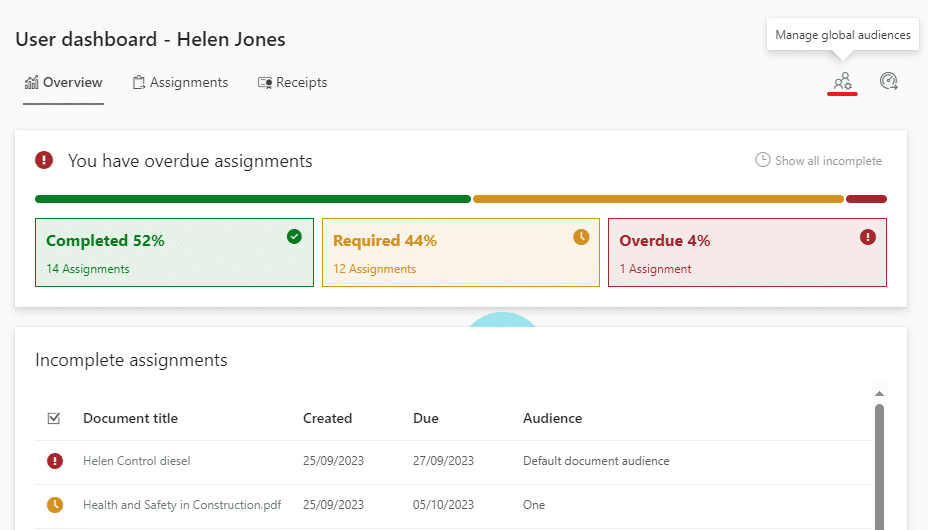Click Default document audience cell
This screenshot has height=530, width=928.
(x=596, y=461)
